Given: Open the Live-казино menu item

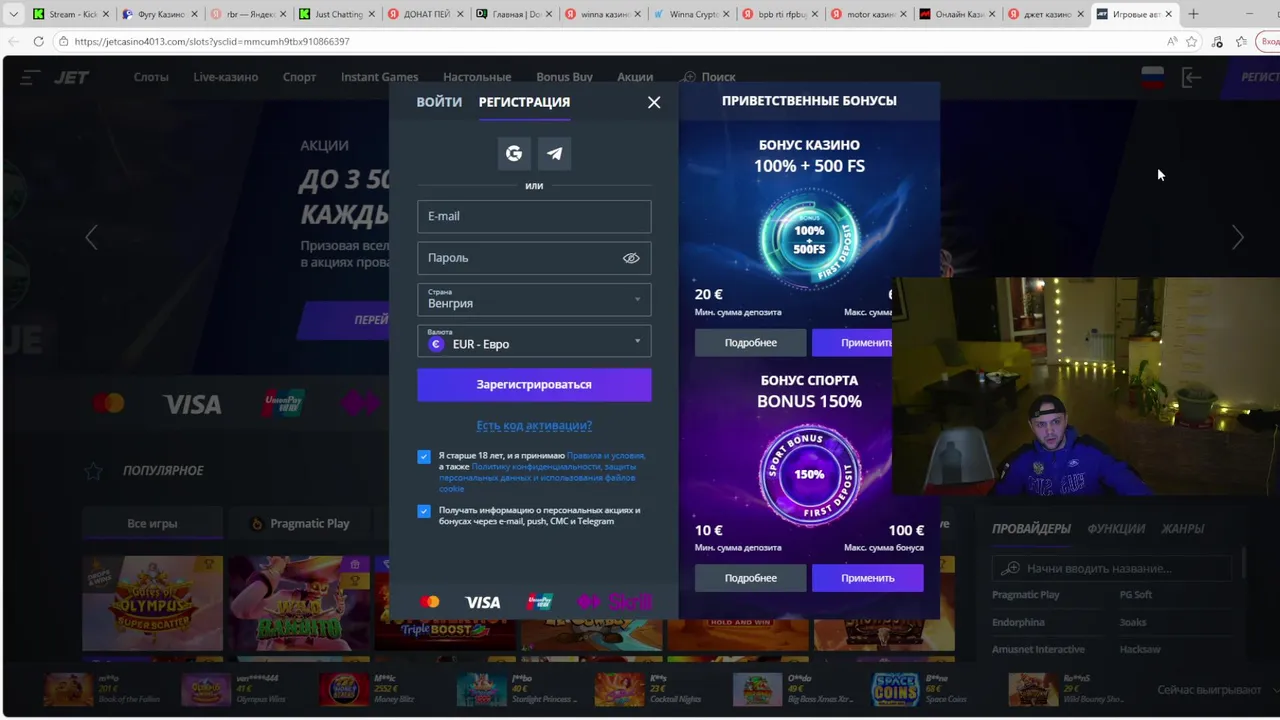Looking at the screenshot, I should click(x=226, y=77).
